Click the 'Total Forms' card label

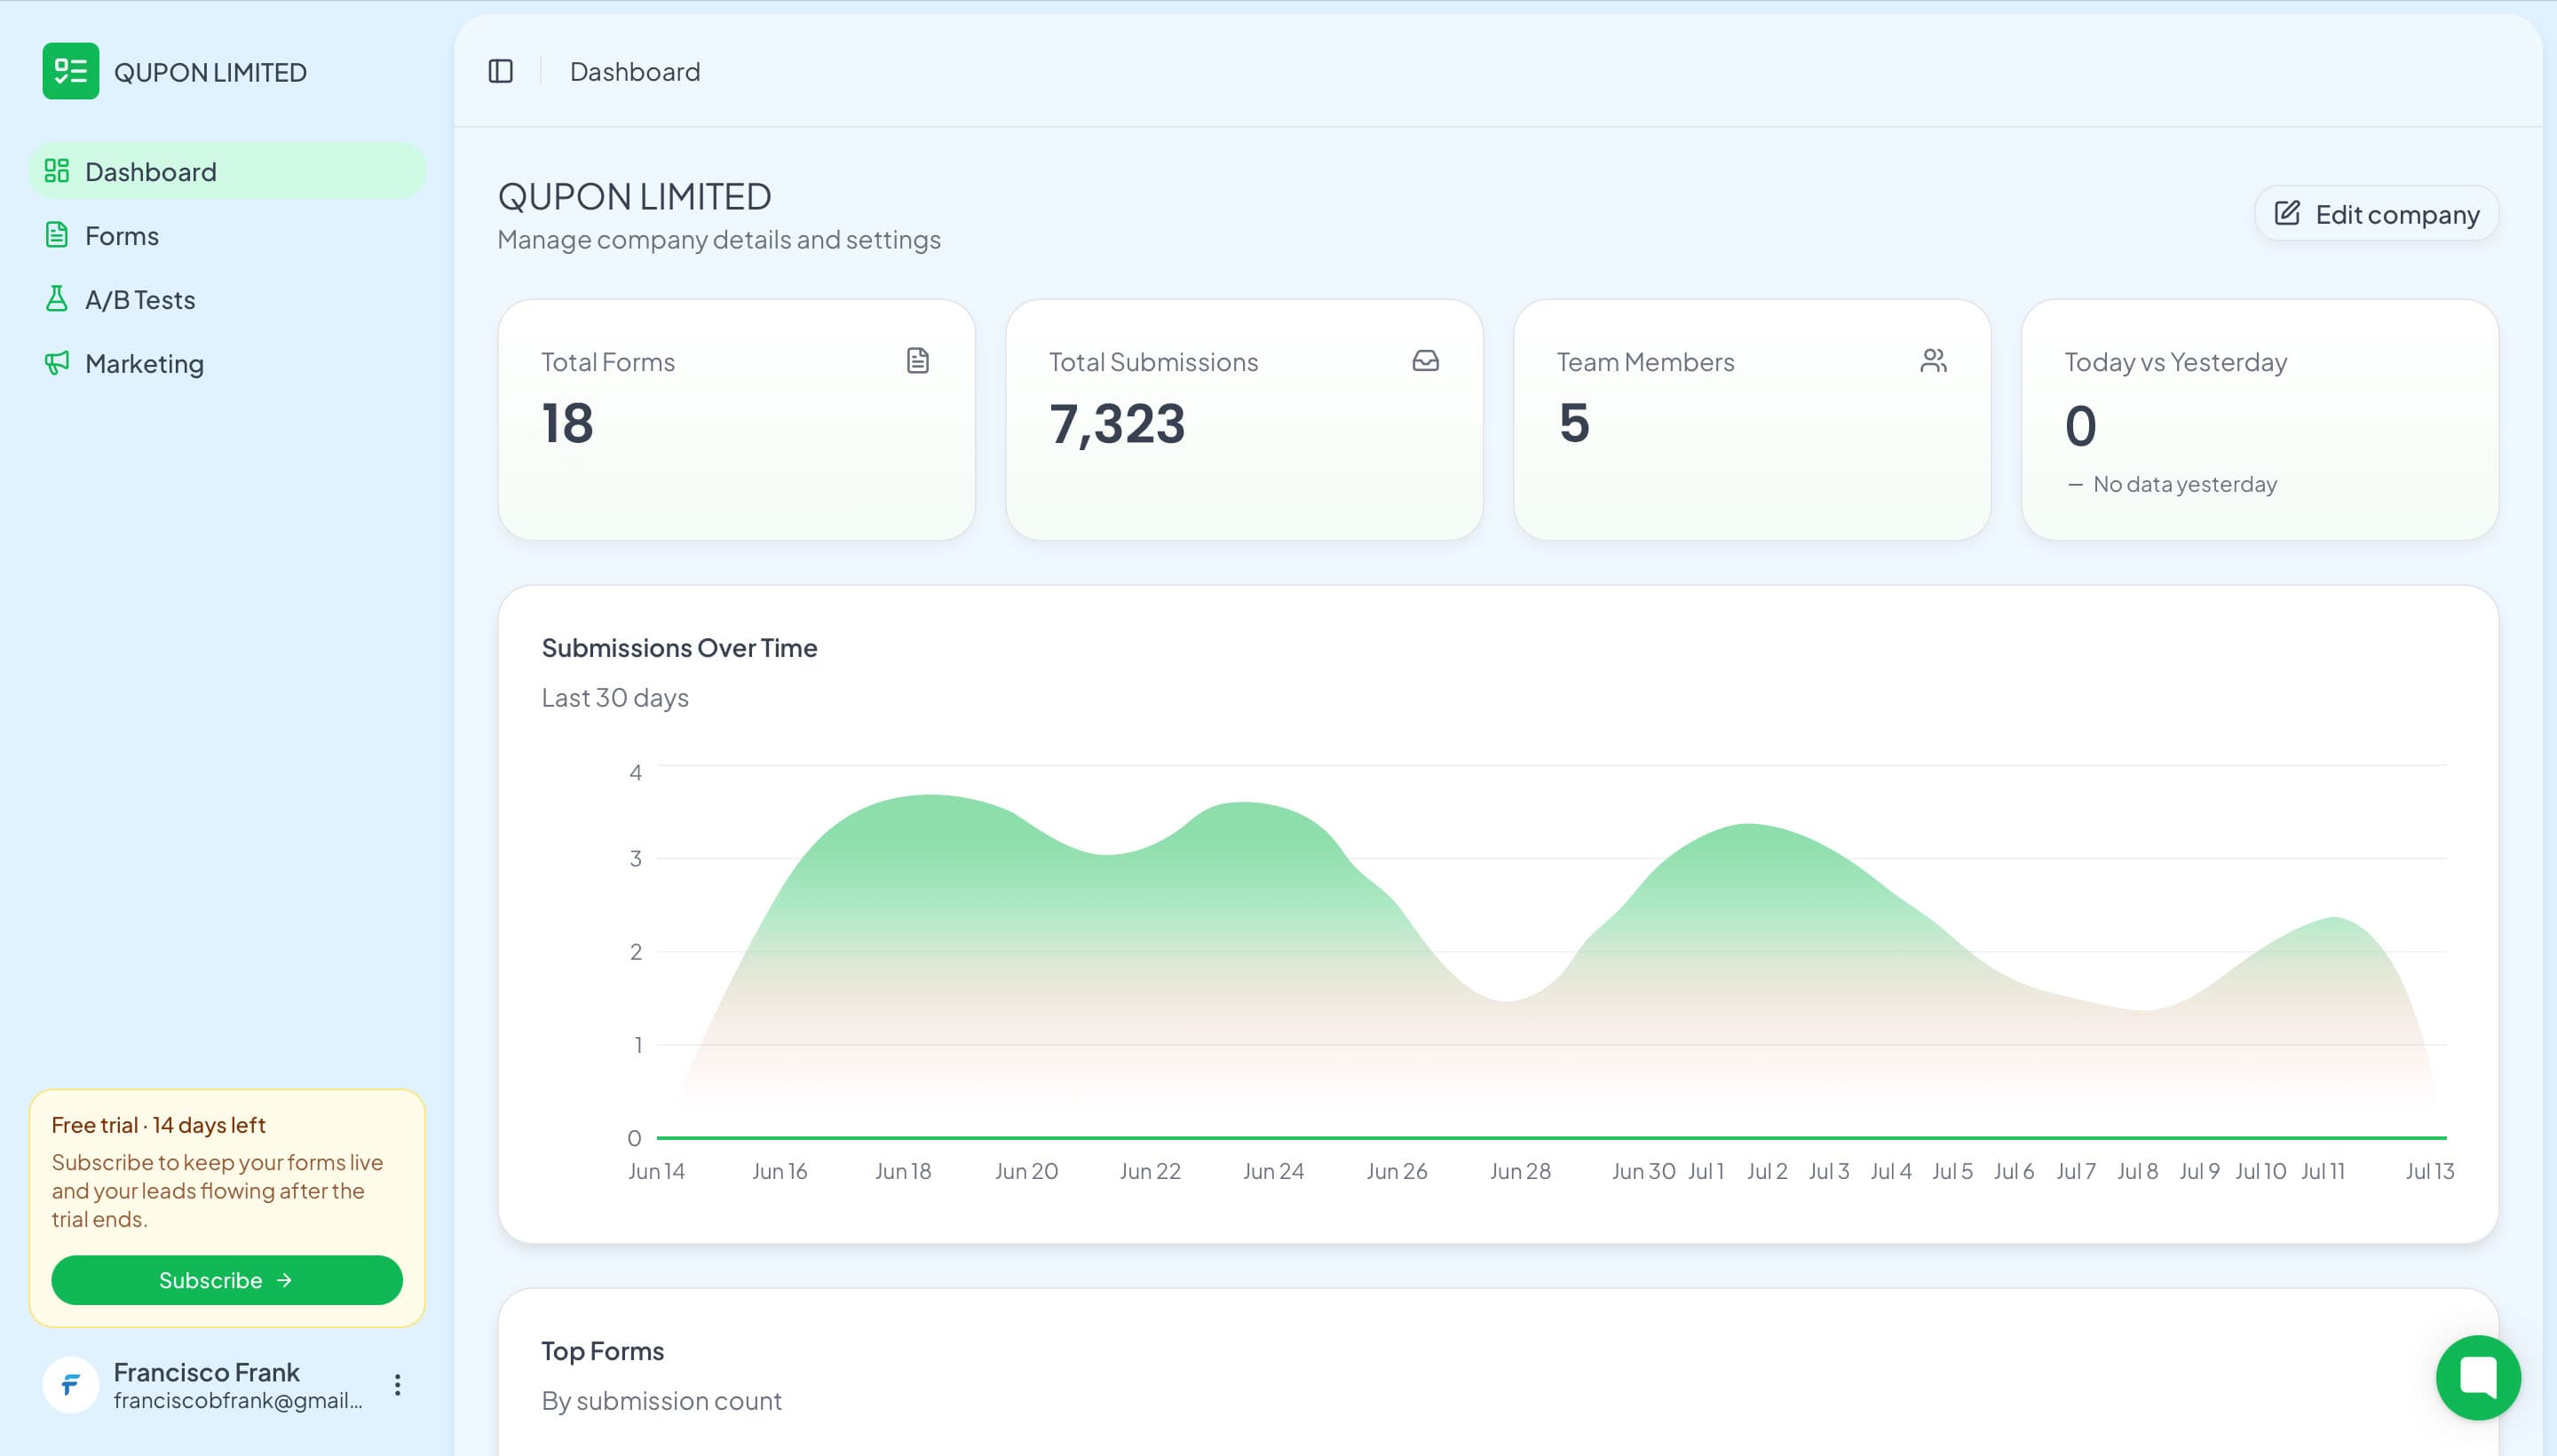608,362
